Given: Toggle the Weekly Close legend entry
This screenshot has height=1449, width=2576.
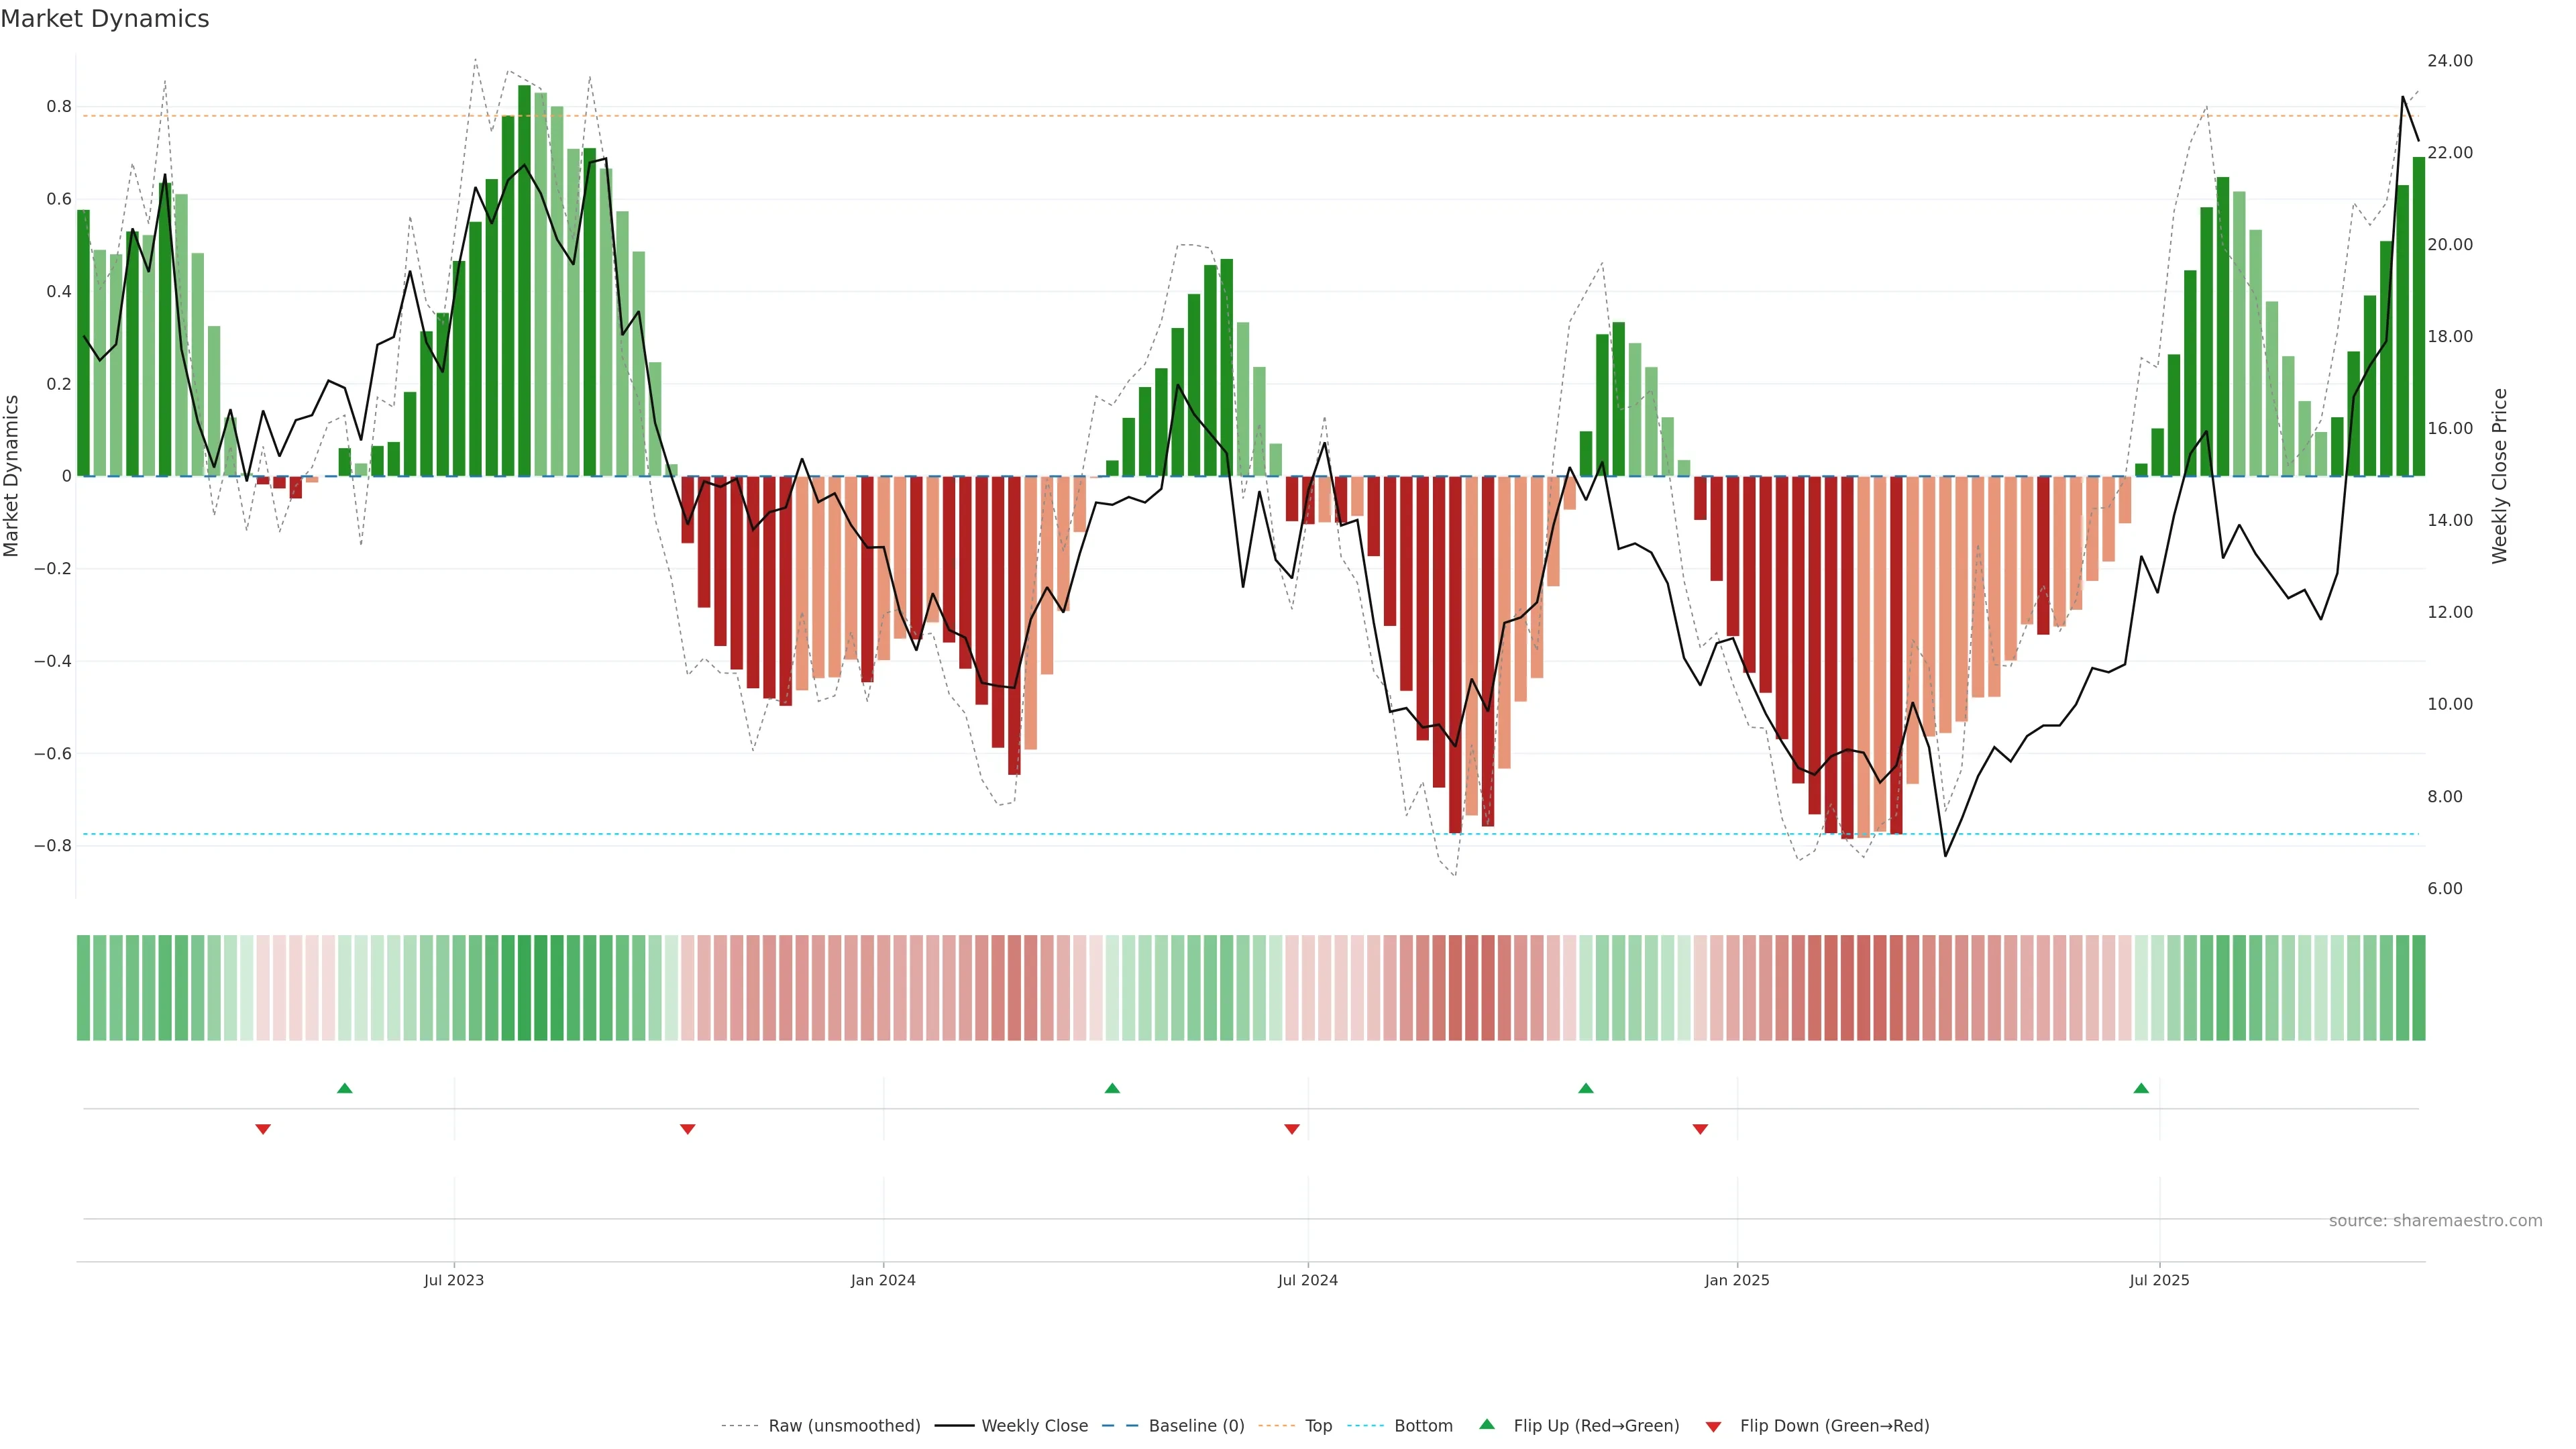Looking at the screenshot, I should coord(1034,1426).
